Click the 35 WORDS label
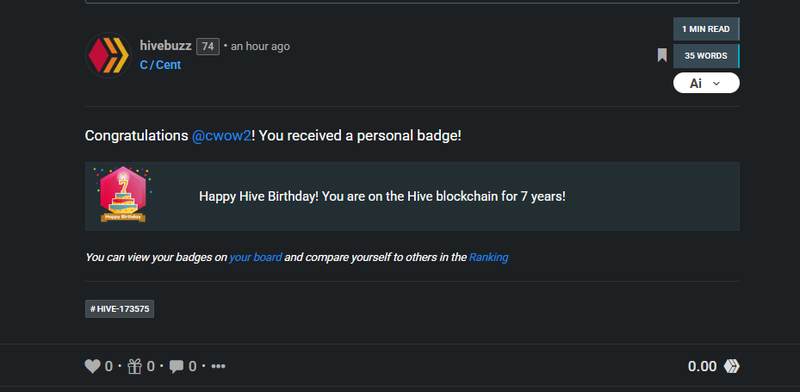Screen dimensions: 800x392 coord(706,56)
